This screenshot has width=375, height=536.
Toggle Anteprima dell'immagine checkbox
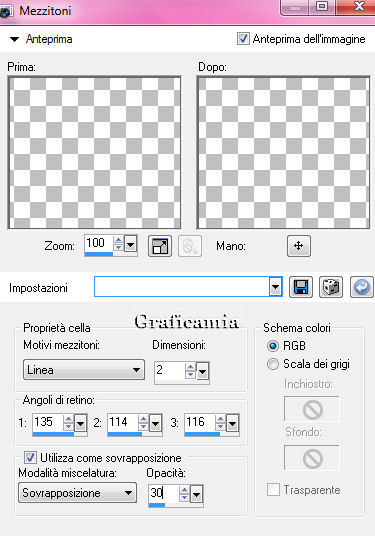tap(243, 39)
